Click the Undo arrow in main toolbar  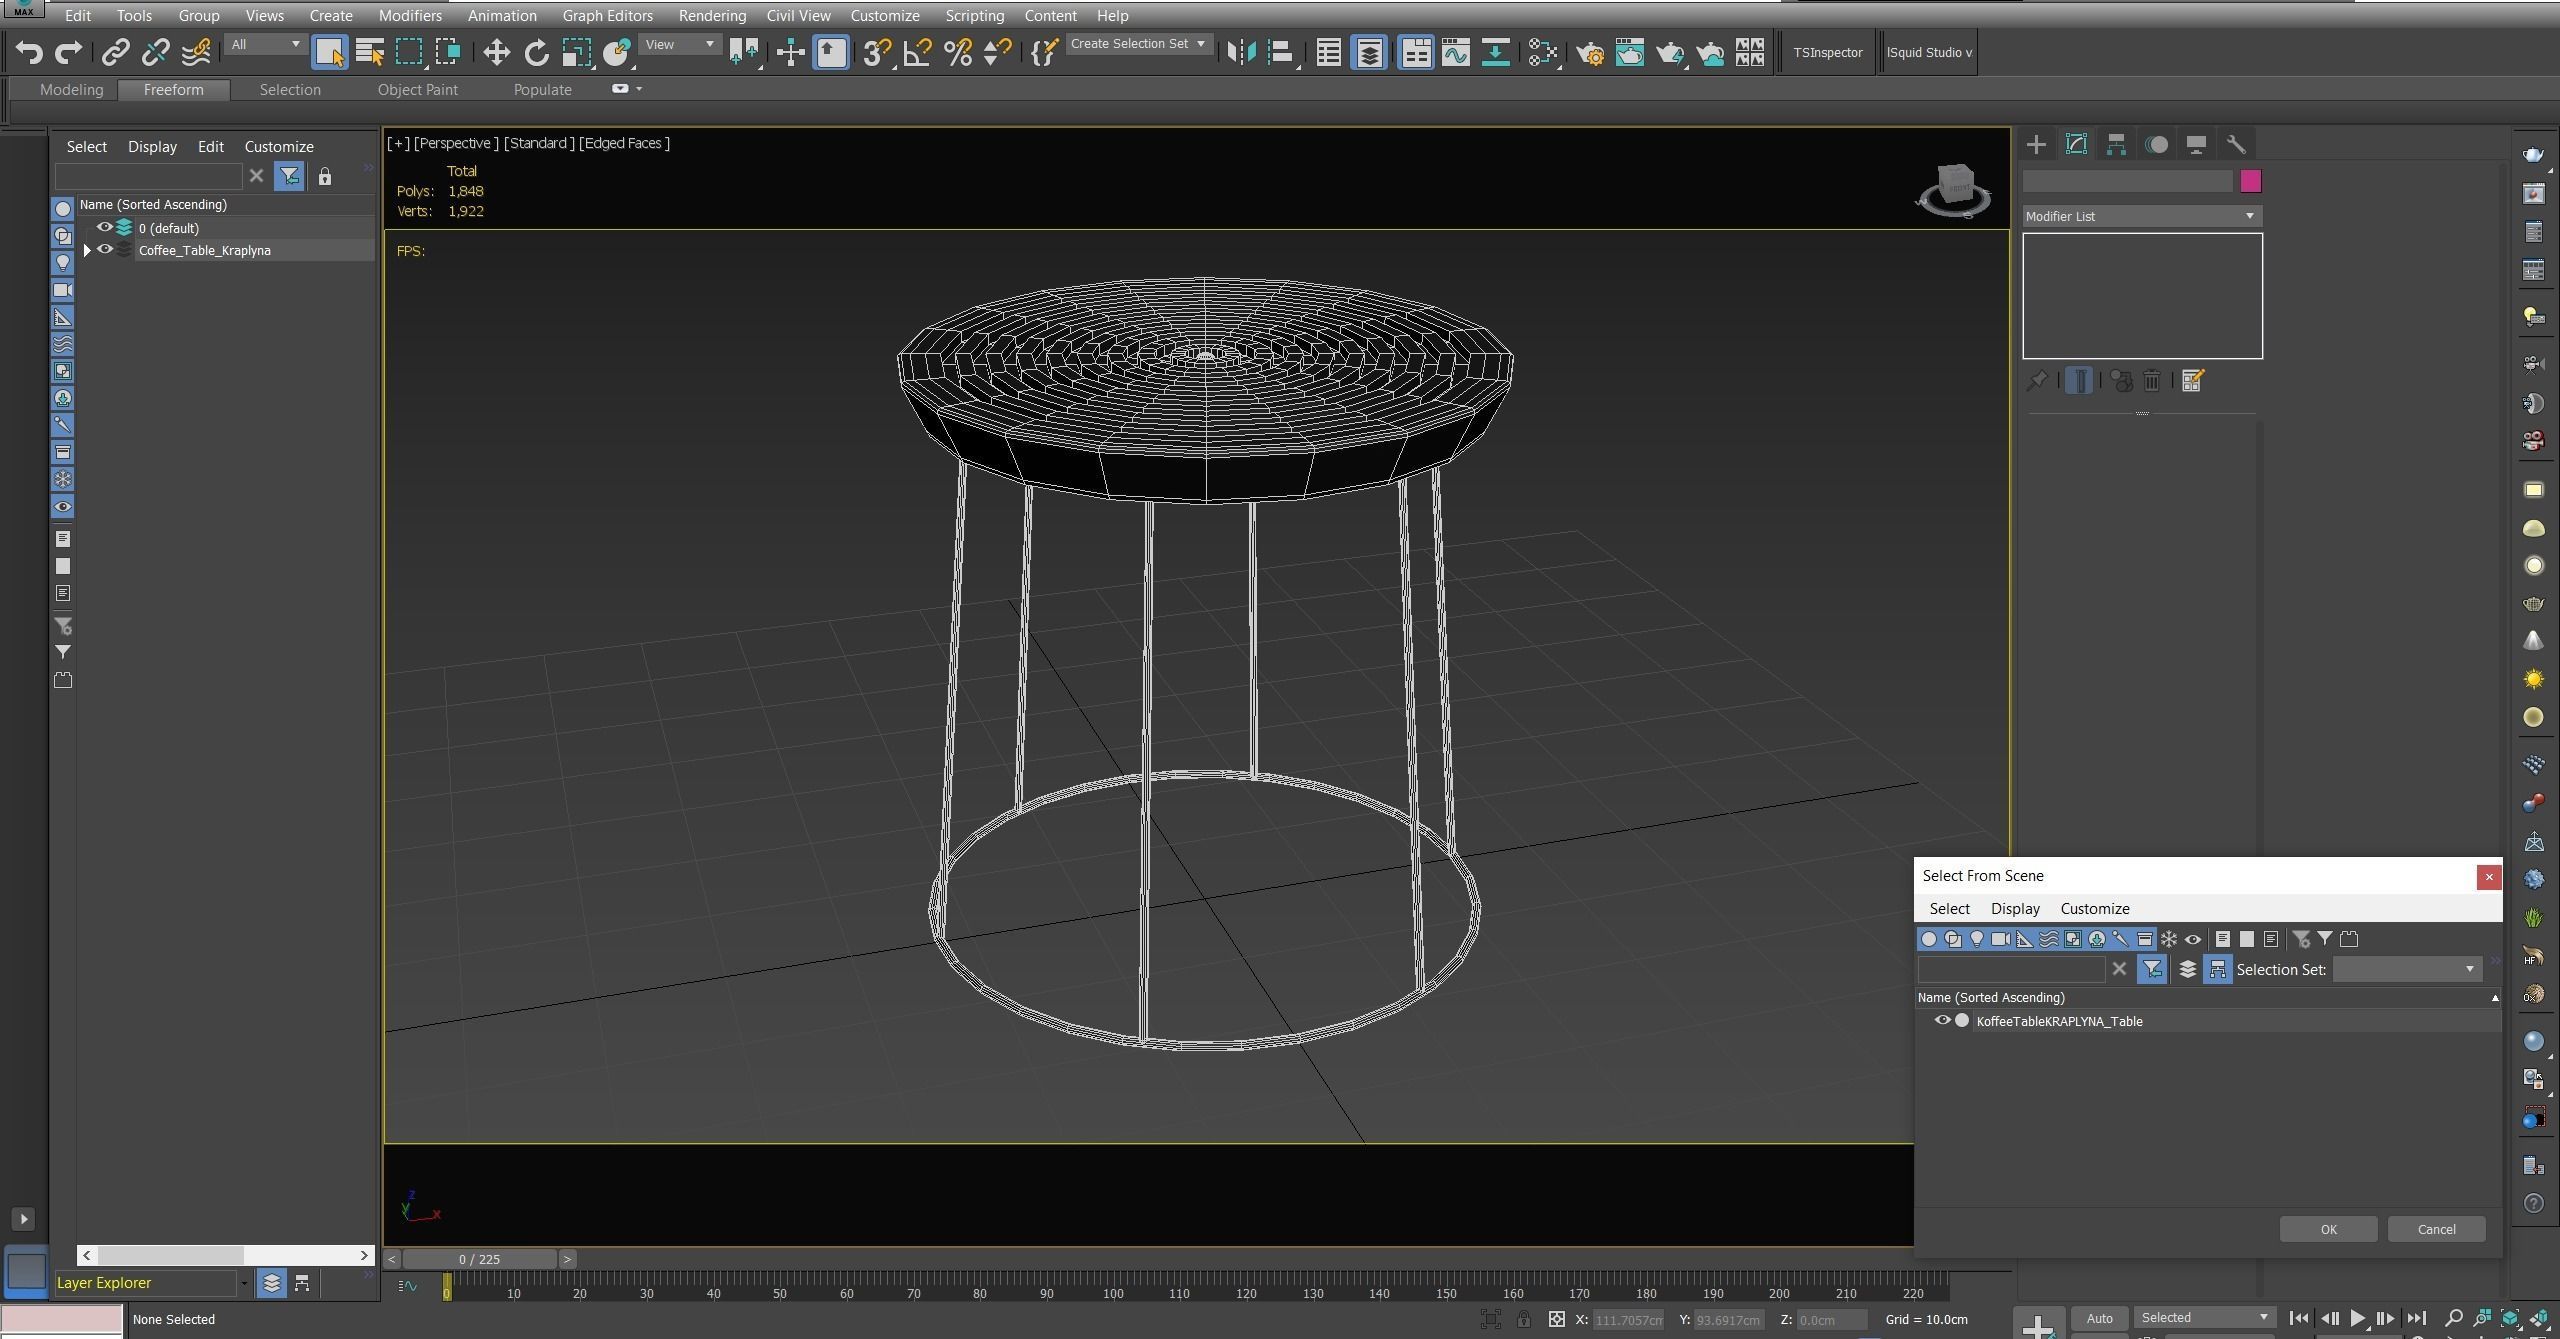coord(28,52)
